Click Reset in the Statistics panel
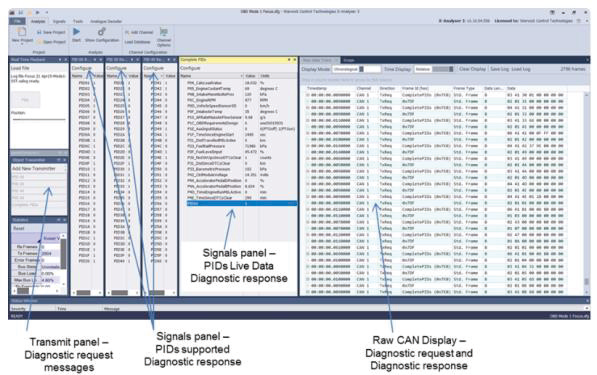The width and height of the screenshot is (597, 375). click(x=19, y=228)
